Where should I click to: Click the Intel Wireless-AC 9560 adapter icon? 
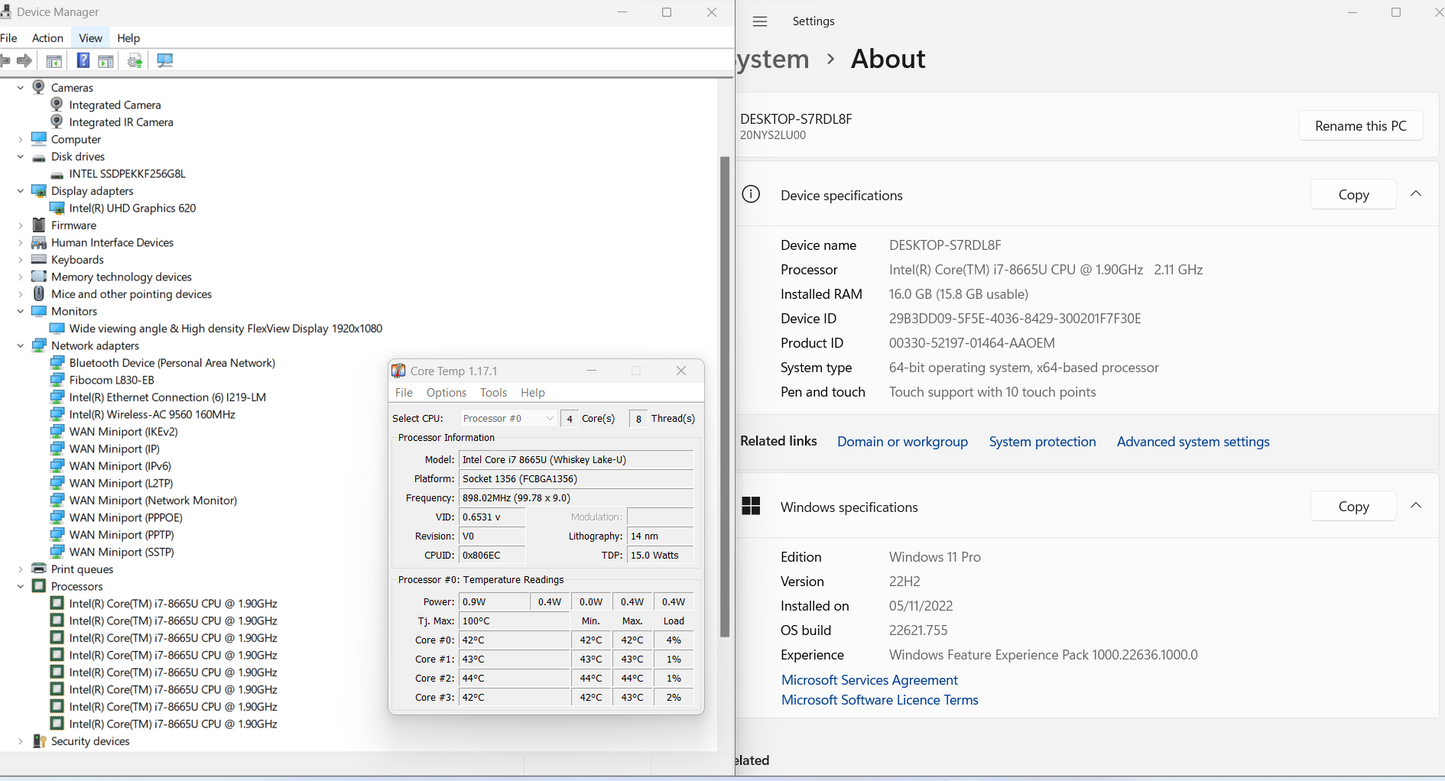pos(57,414)
